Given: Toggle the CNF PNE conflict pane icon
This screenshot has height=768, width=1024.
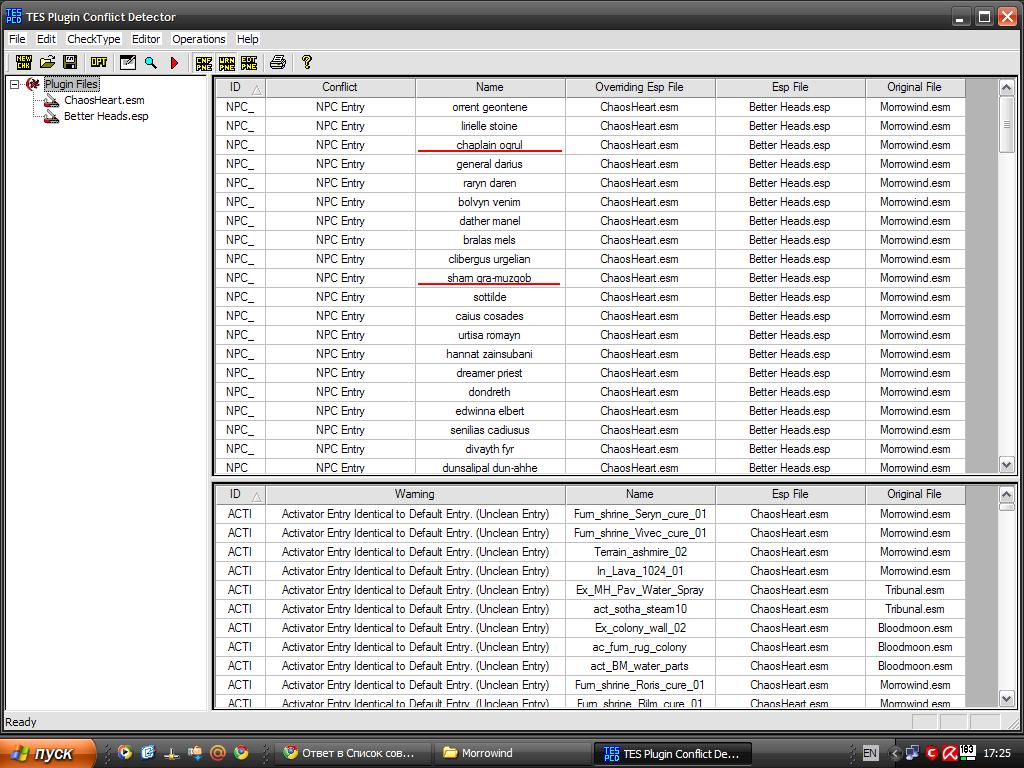Looking at the screenshot, I should (204, 62).
